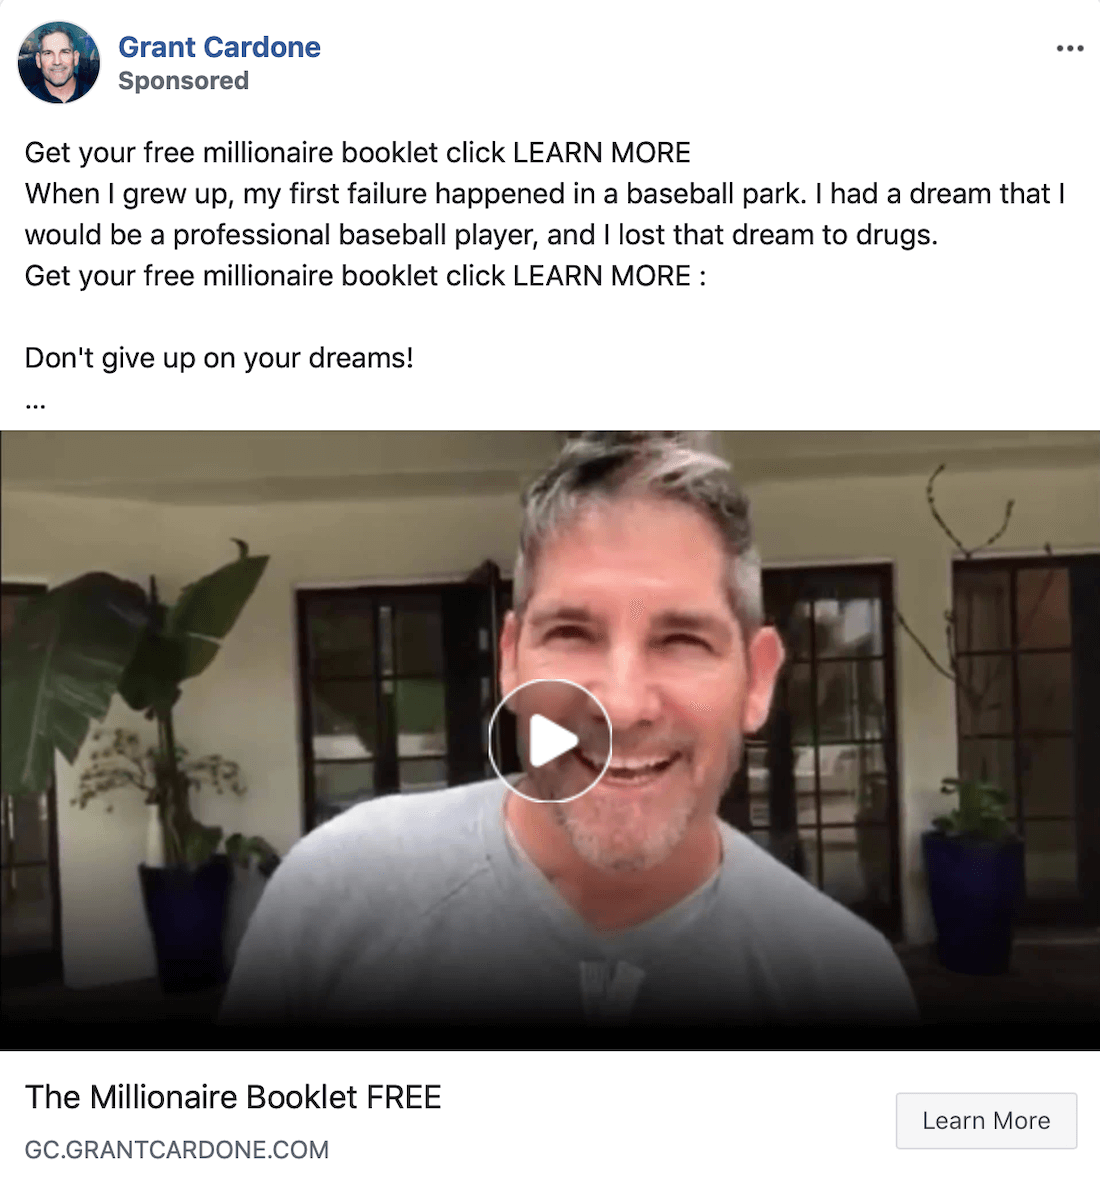Click the Sponsored label under the name
Screen dimensions: 1100x1195
click(184, 81)
